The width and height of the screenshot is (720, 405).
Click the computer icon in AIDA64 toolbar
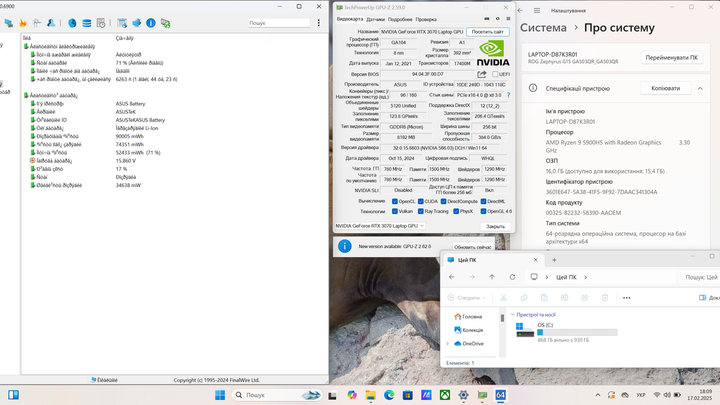pos(9,23)
